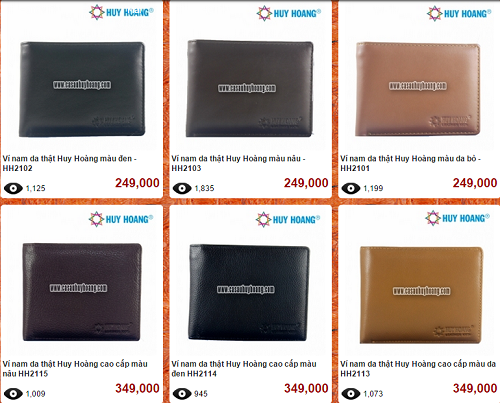Click the Huy Hoang logo above the tan HH2113 wallet
Image resolution: width=500 pixels, height=403 pixels.
tap(457, 218)
